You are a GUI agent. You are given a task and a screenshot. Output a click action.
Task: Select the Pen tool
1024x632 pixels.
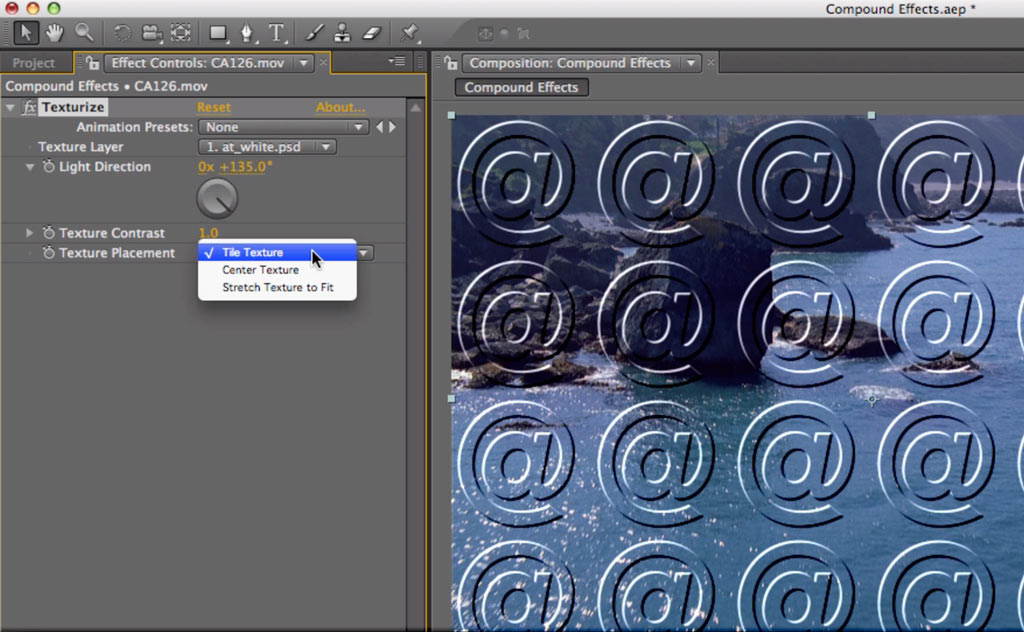coord(247,33)
